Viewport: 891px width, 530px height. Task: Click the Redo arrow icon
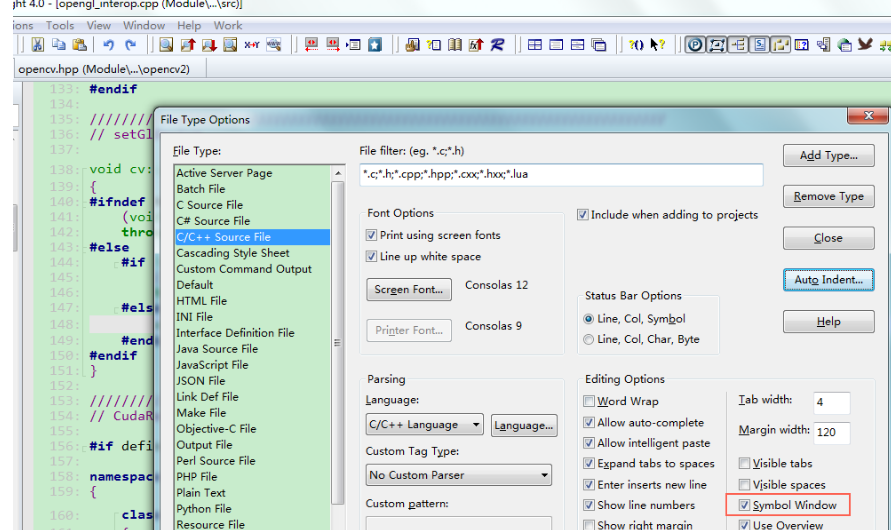click(x=131, y=45)
